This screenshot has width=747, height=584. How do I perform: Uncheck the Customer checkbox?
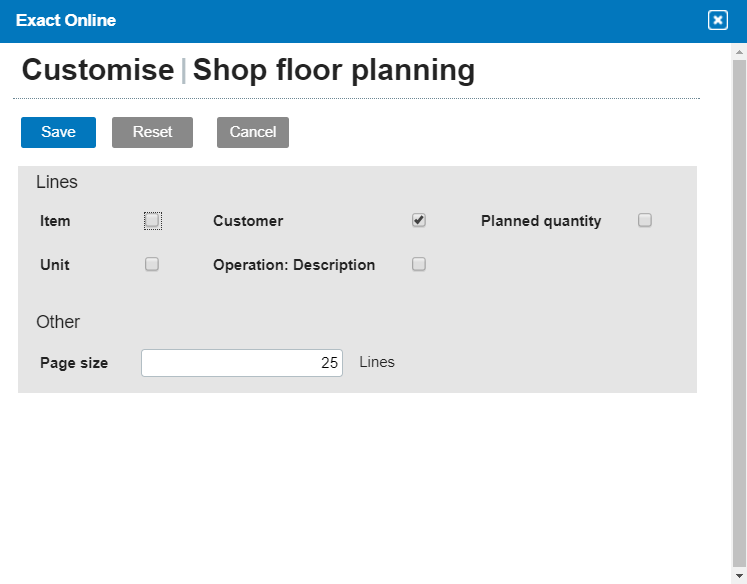(x=419, y=220)
